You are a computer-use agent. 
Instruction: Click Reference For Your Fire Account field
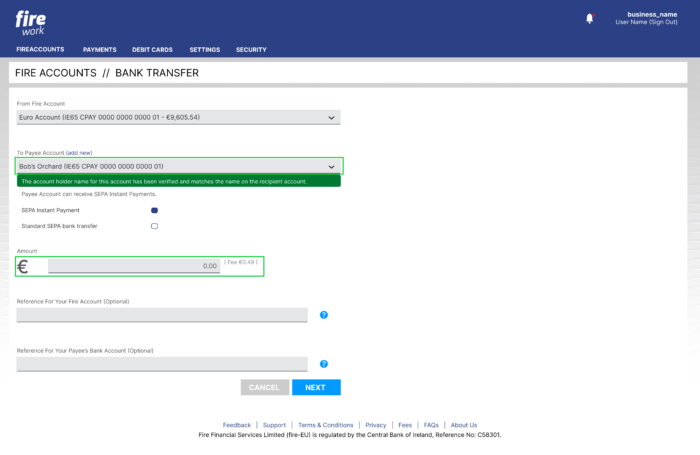[162, 315]
